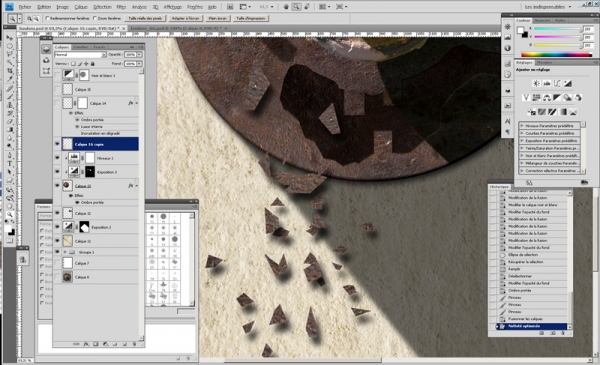Add Invert adjustment icon in Réglages
Image resolution: width=600 pixels, height=365 pixels.
[531, 112]
